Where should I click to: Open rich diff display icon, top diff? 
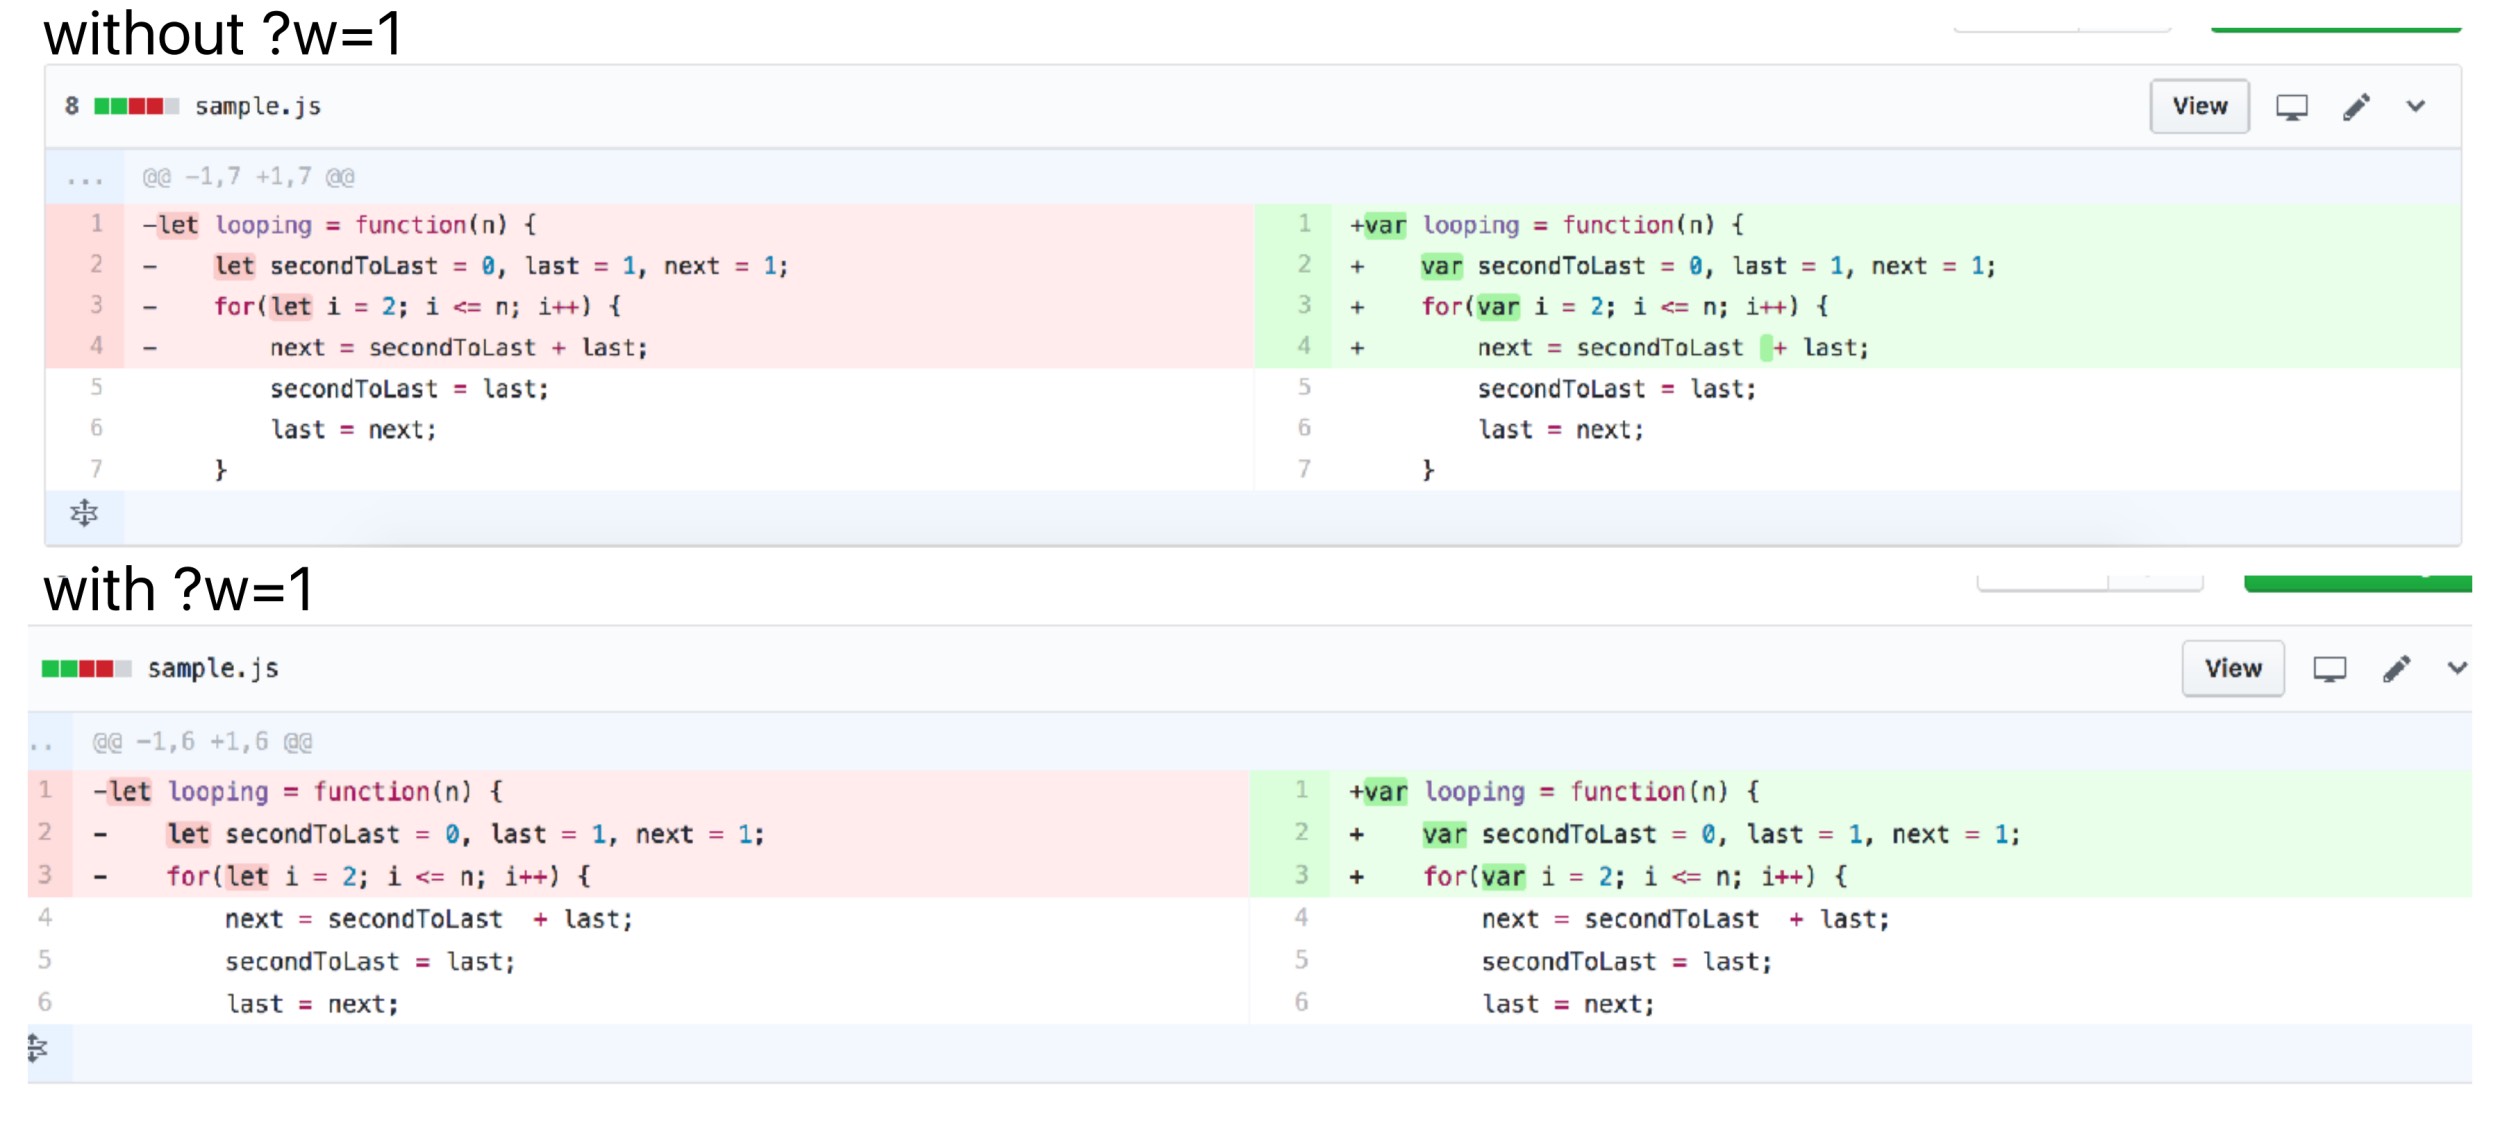(2292, 107)
